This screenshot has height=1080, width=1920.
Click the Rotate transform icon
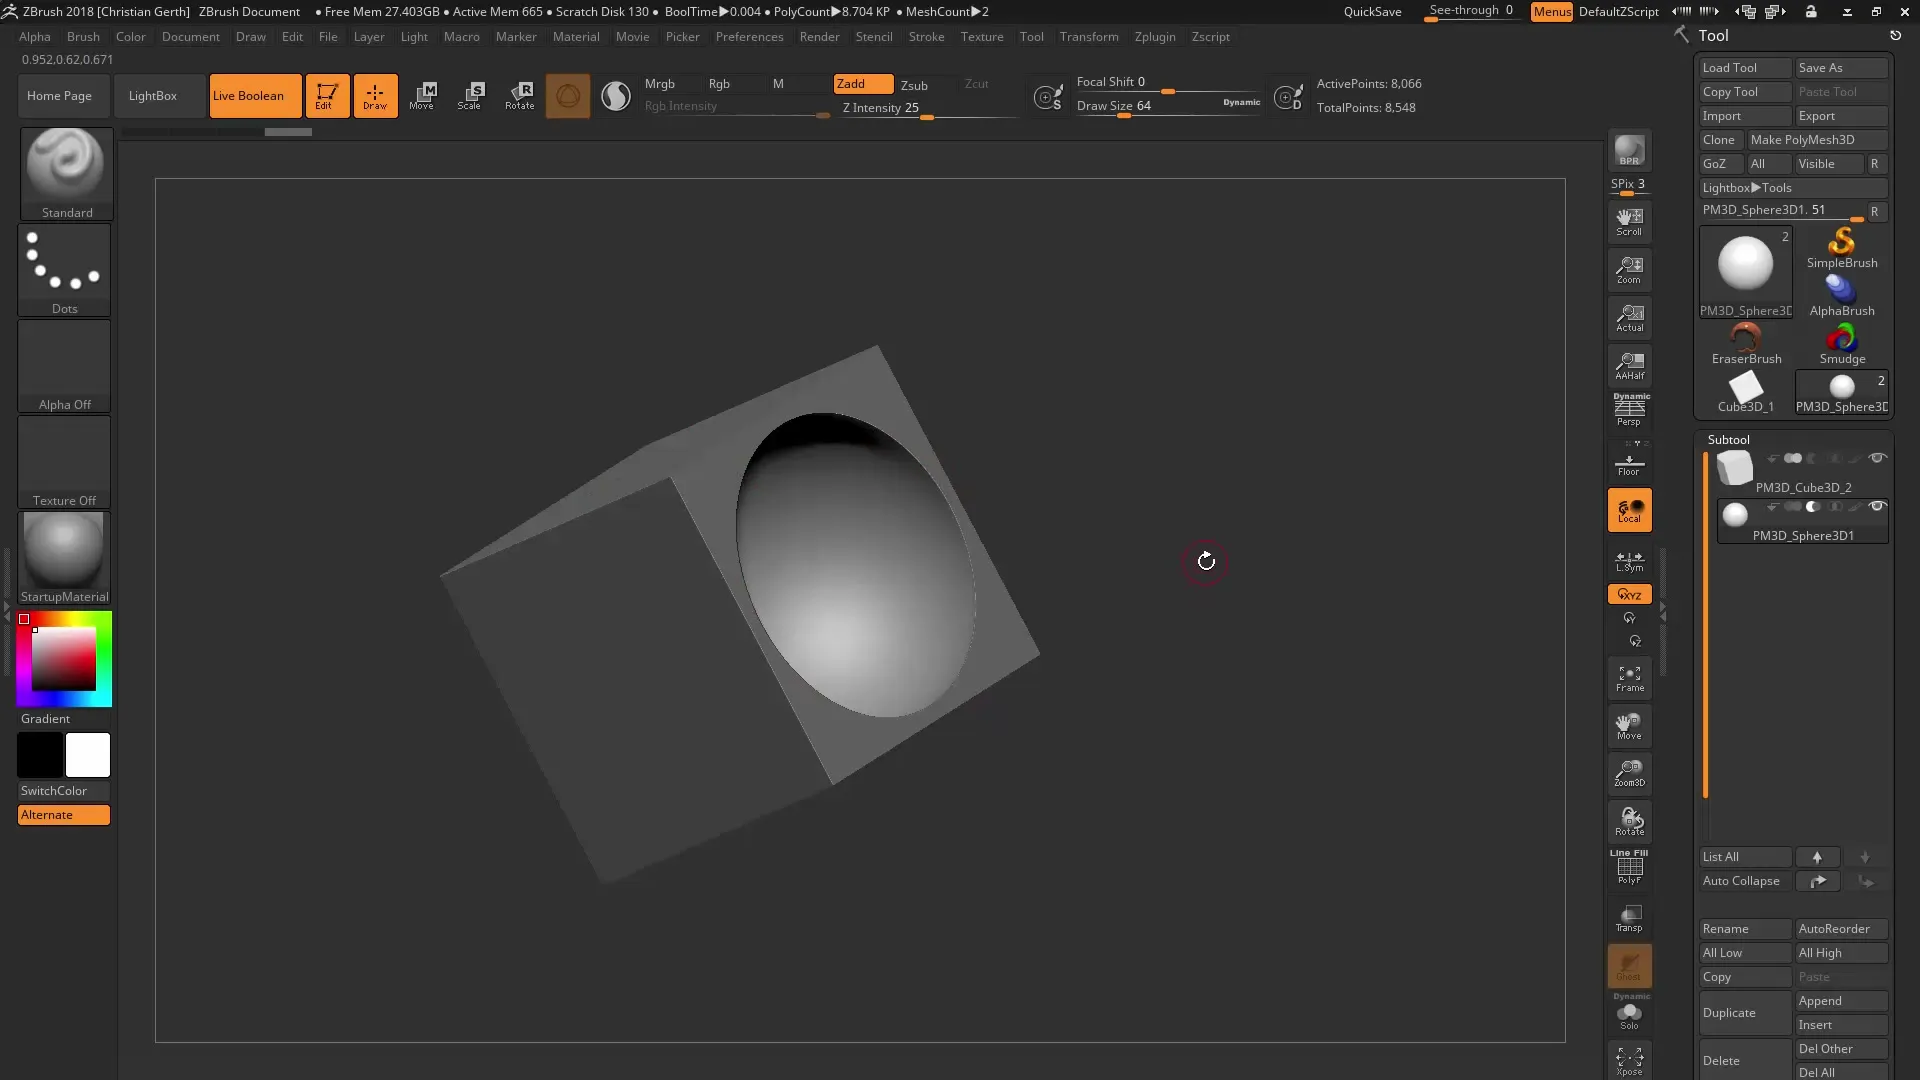tap(519, 96)
